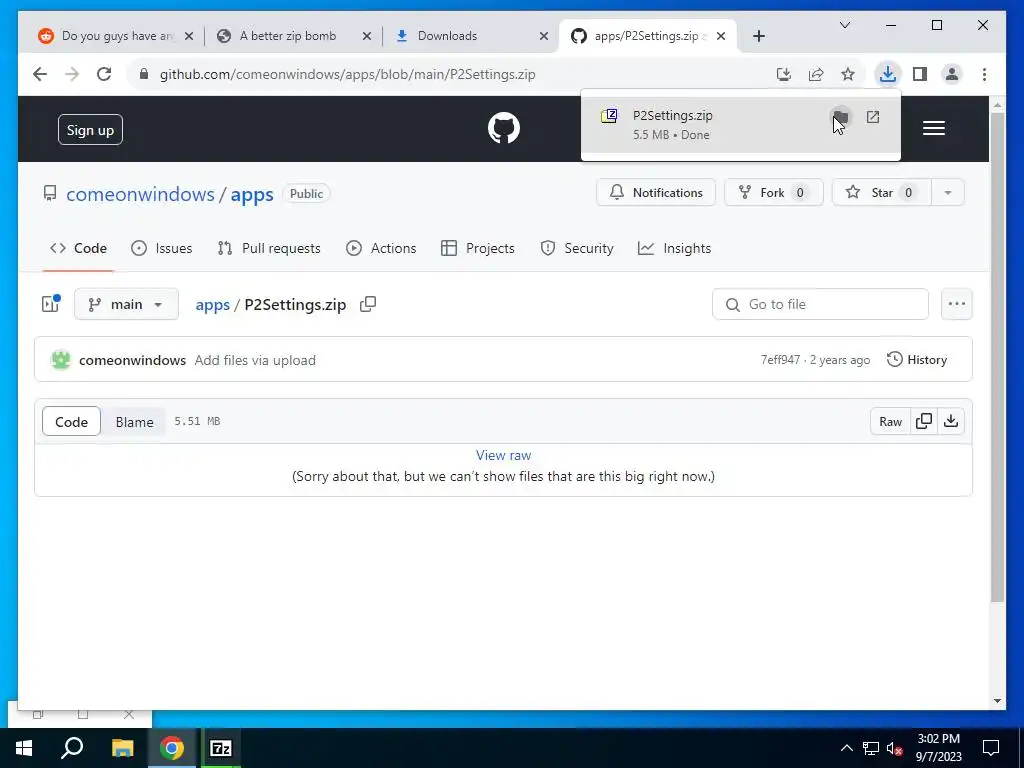Open the Issues tab
The height and width of the screenshot is (768, 1024).
[x=161, y=248]
